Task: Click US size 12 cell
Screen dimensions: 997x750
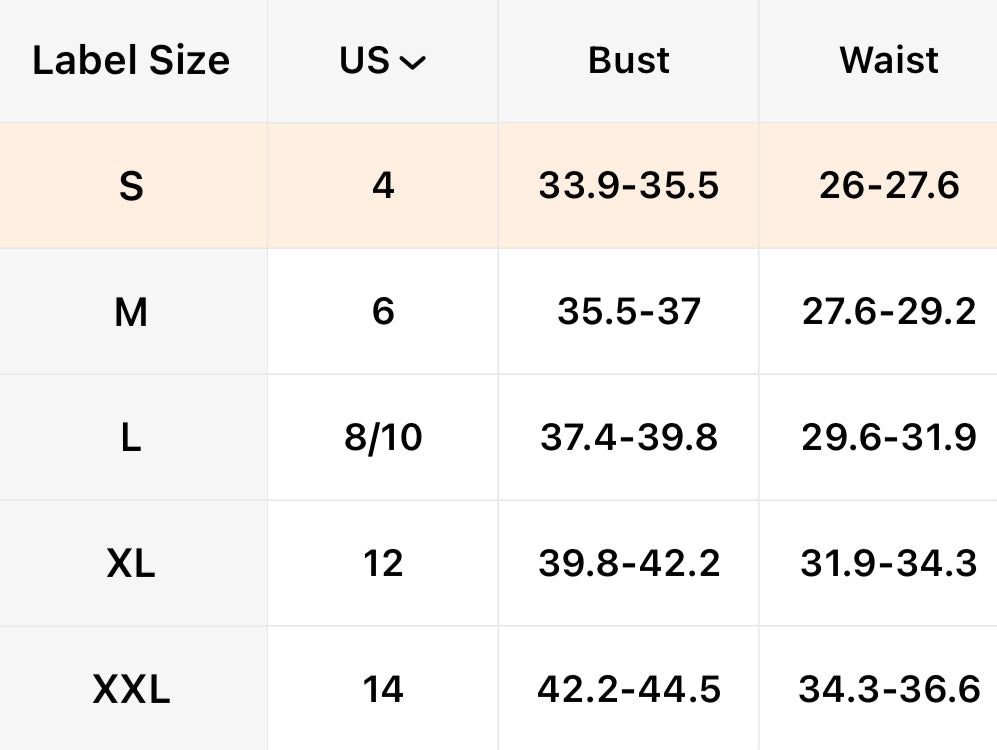Action: (383, 564)
